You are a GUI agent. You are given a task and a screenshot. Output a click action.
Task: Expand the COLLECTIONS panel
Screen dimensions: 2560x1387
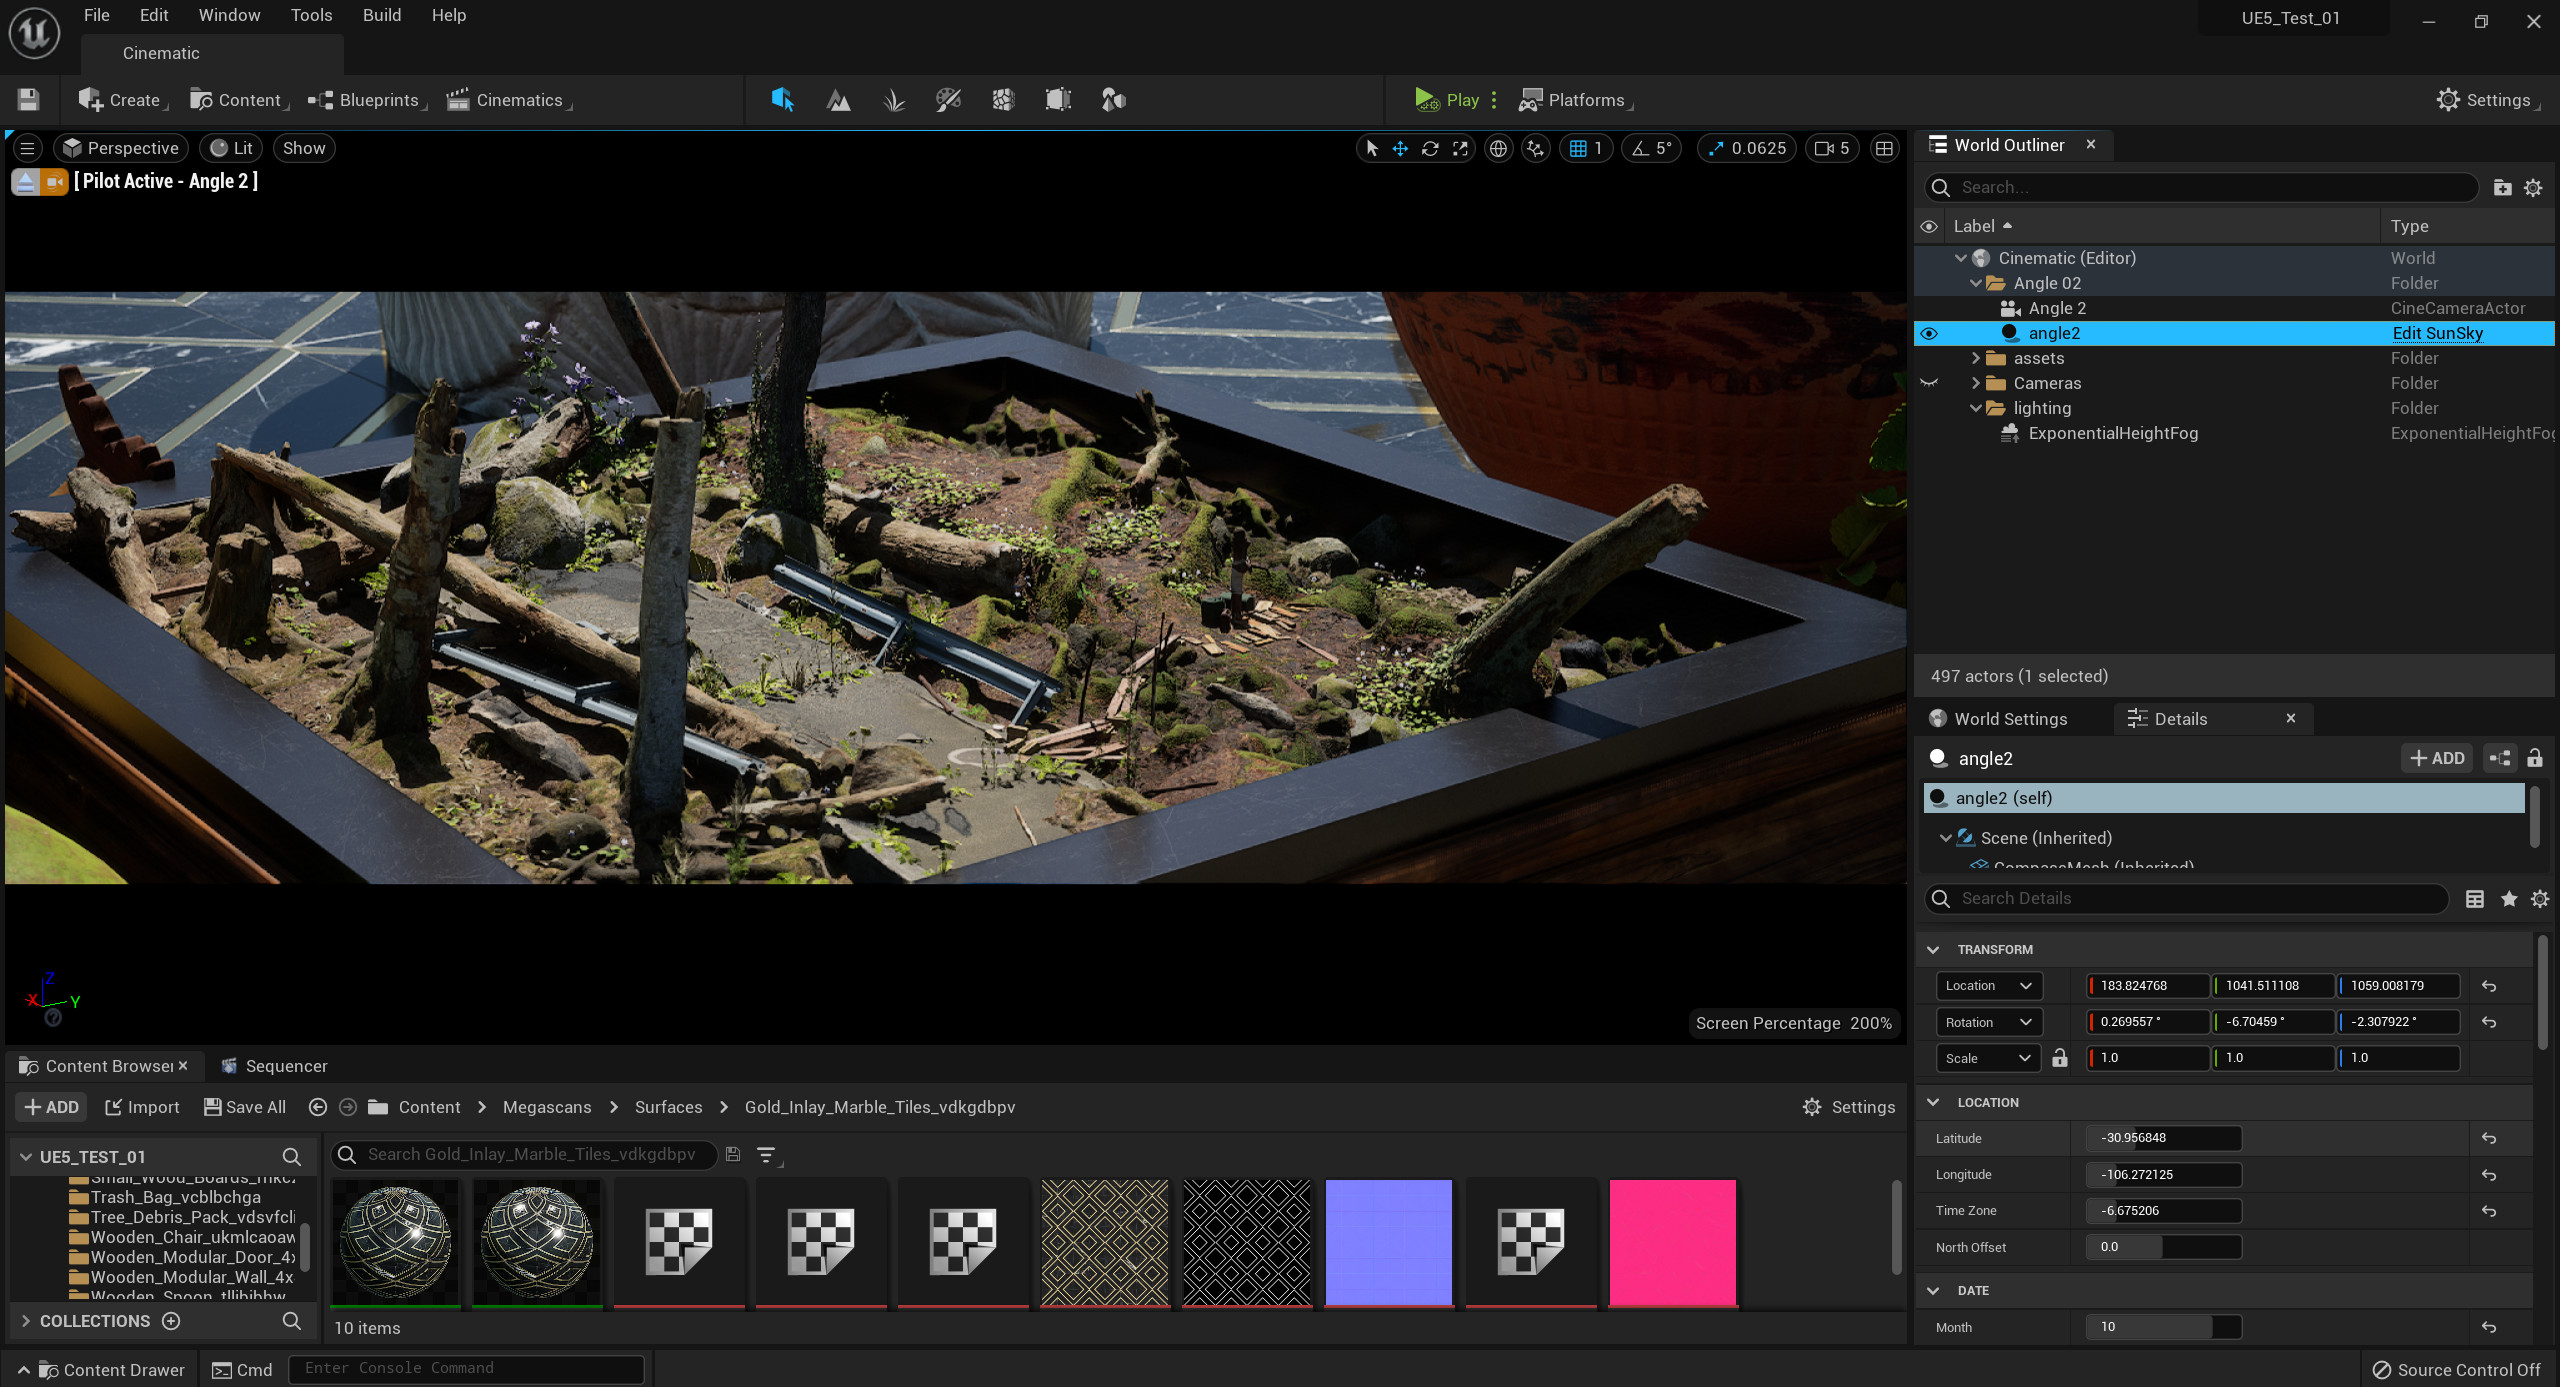pos(26,1320)
